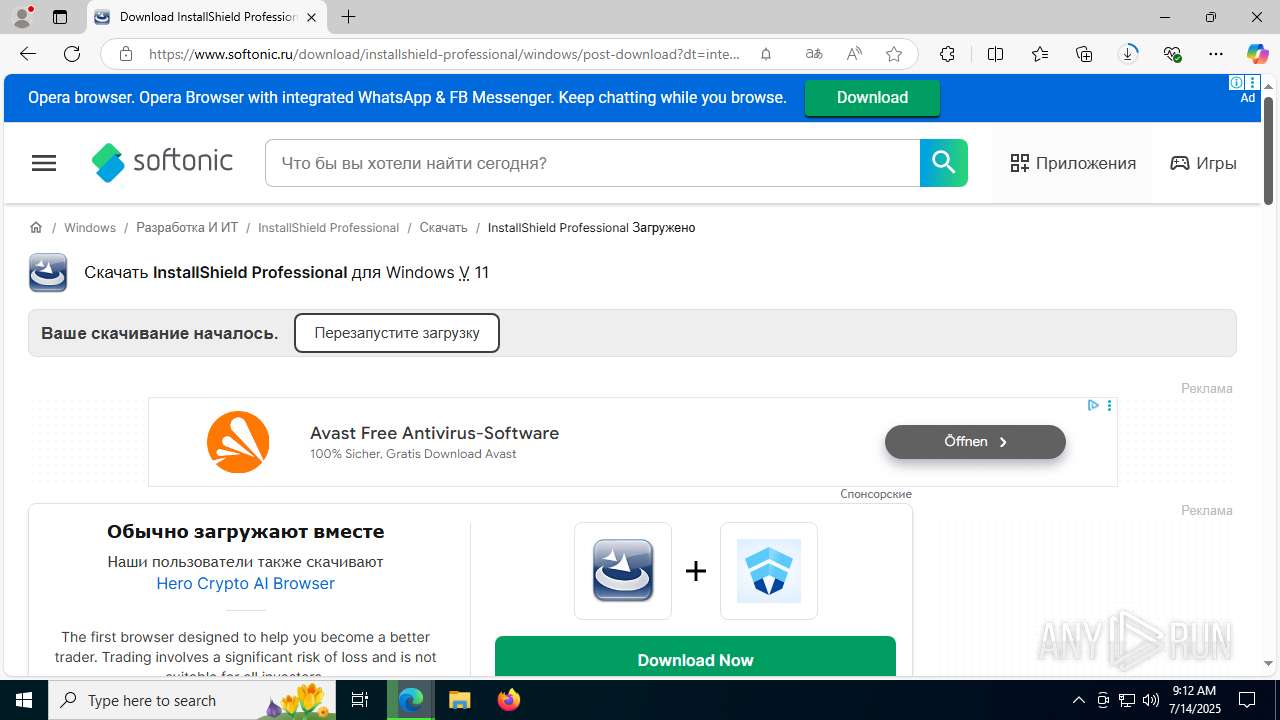
Task: Refresh the current page
Action: tap(72, 54)
